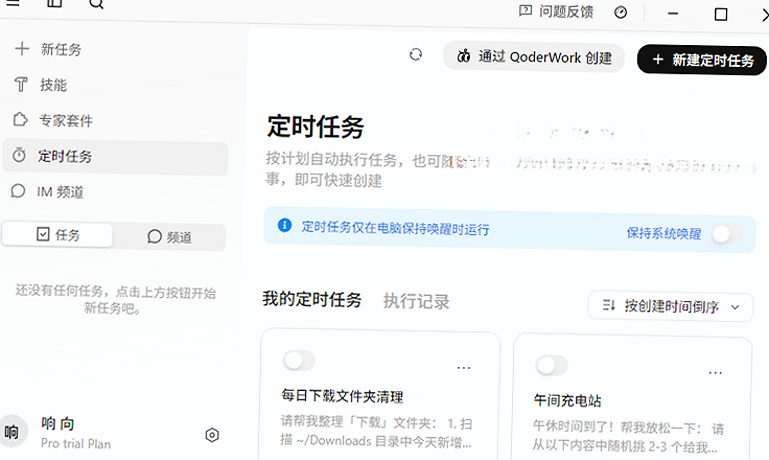Open the gauge usage icon

pyautogui.click(x=620, y=12)
